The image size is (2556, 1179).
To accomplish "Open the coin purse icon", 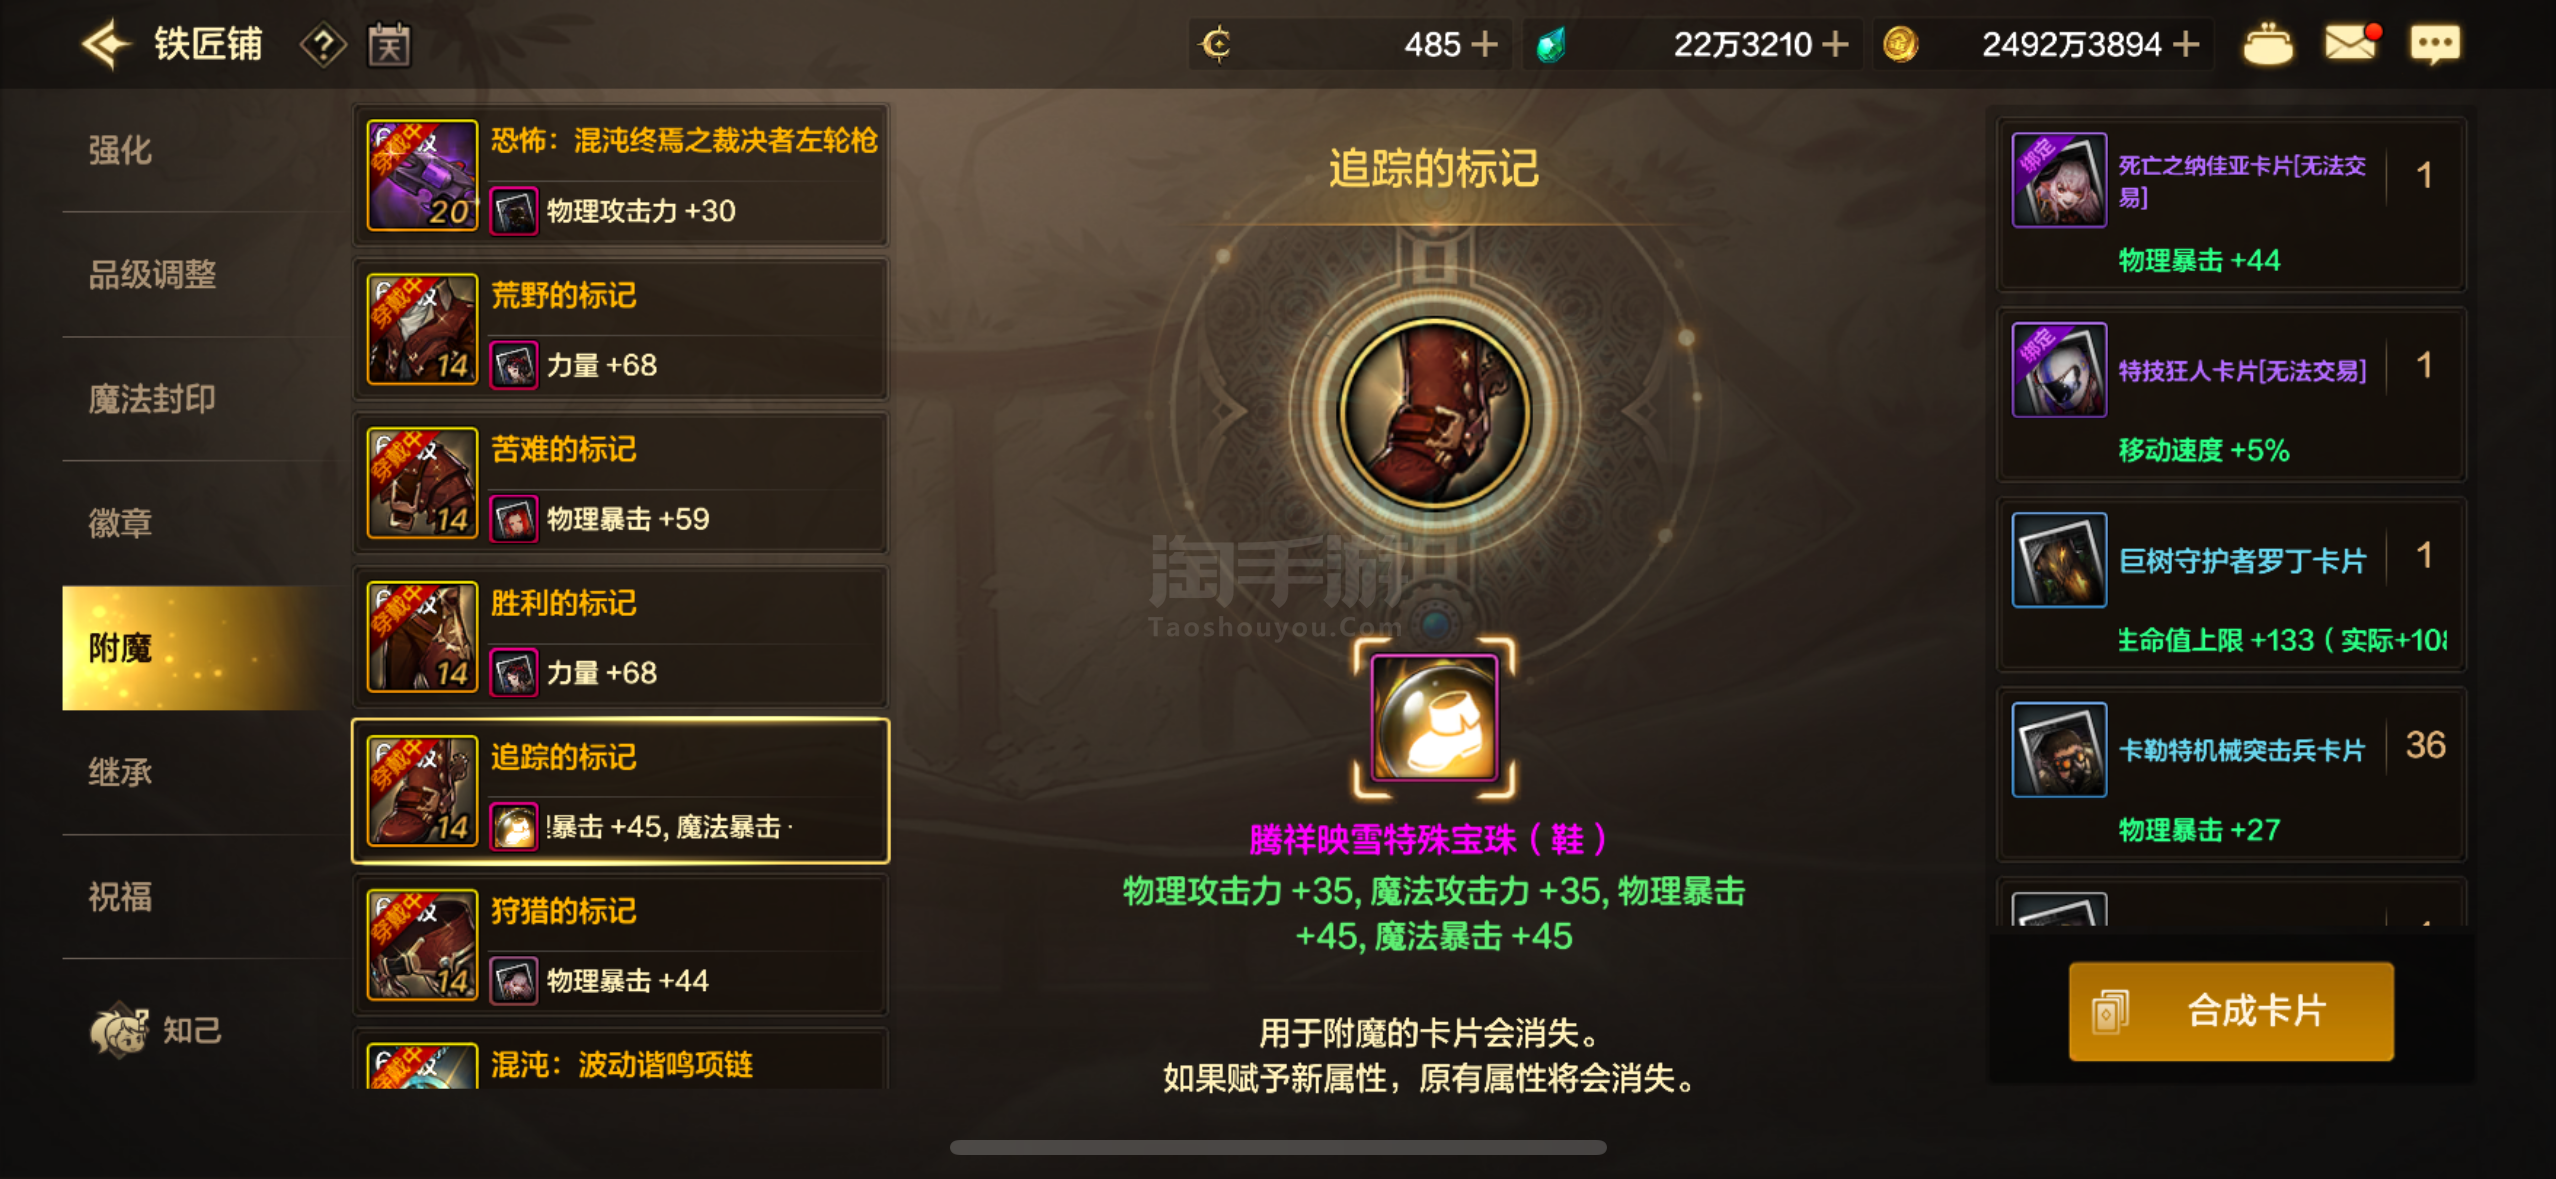I will coord(2268,44).
